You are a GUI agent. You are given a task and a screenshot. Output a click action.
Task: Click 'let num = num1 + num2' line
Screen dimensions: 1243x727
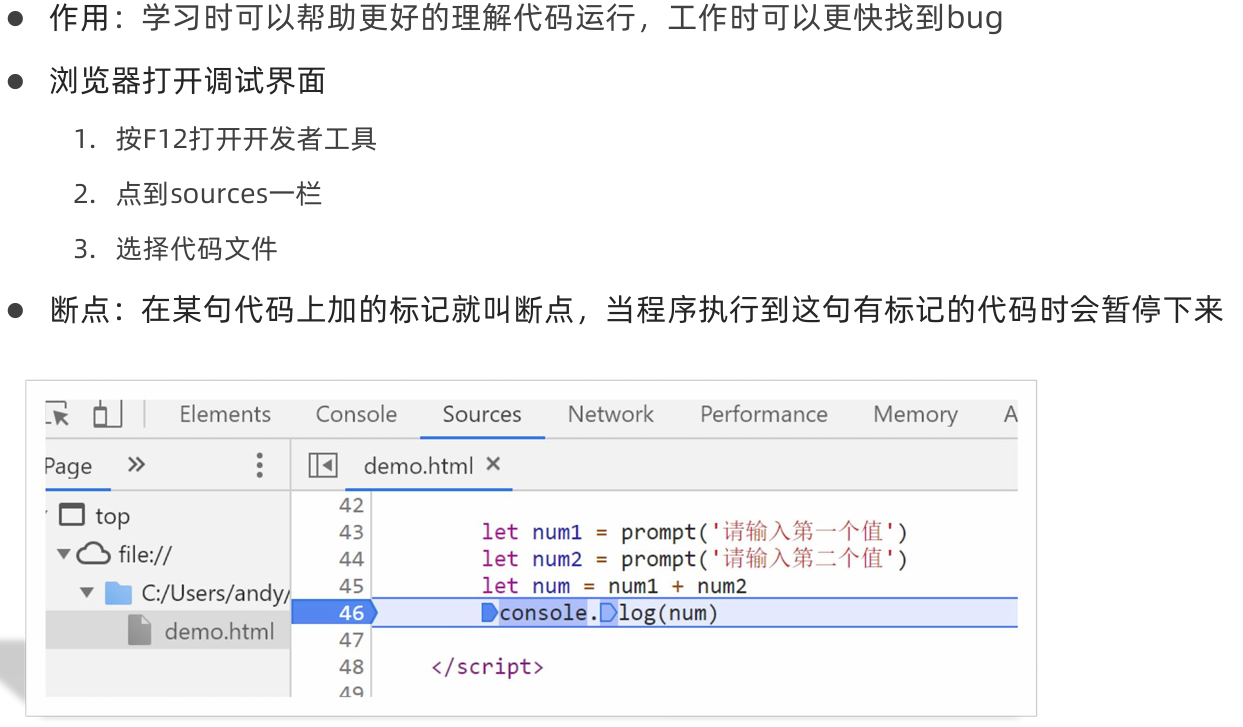coord(614,586)
